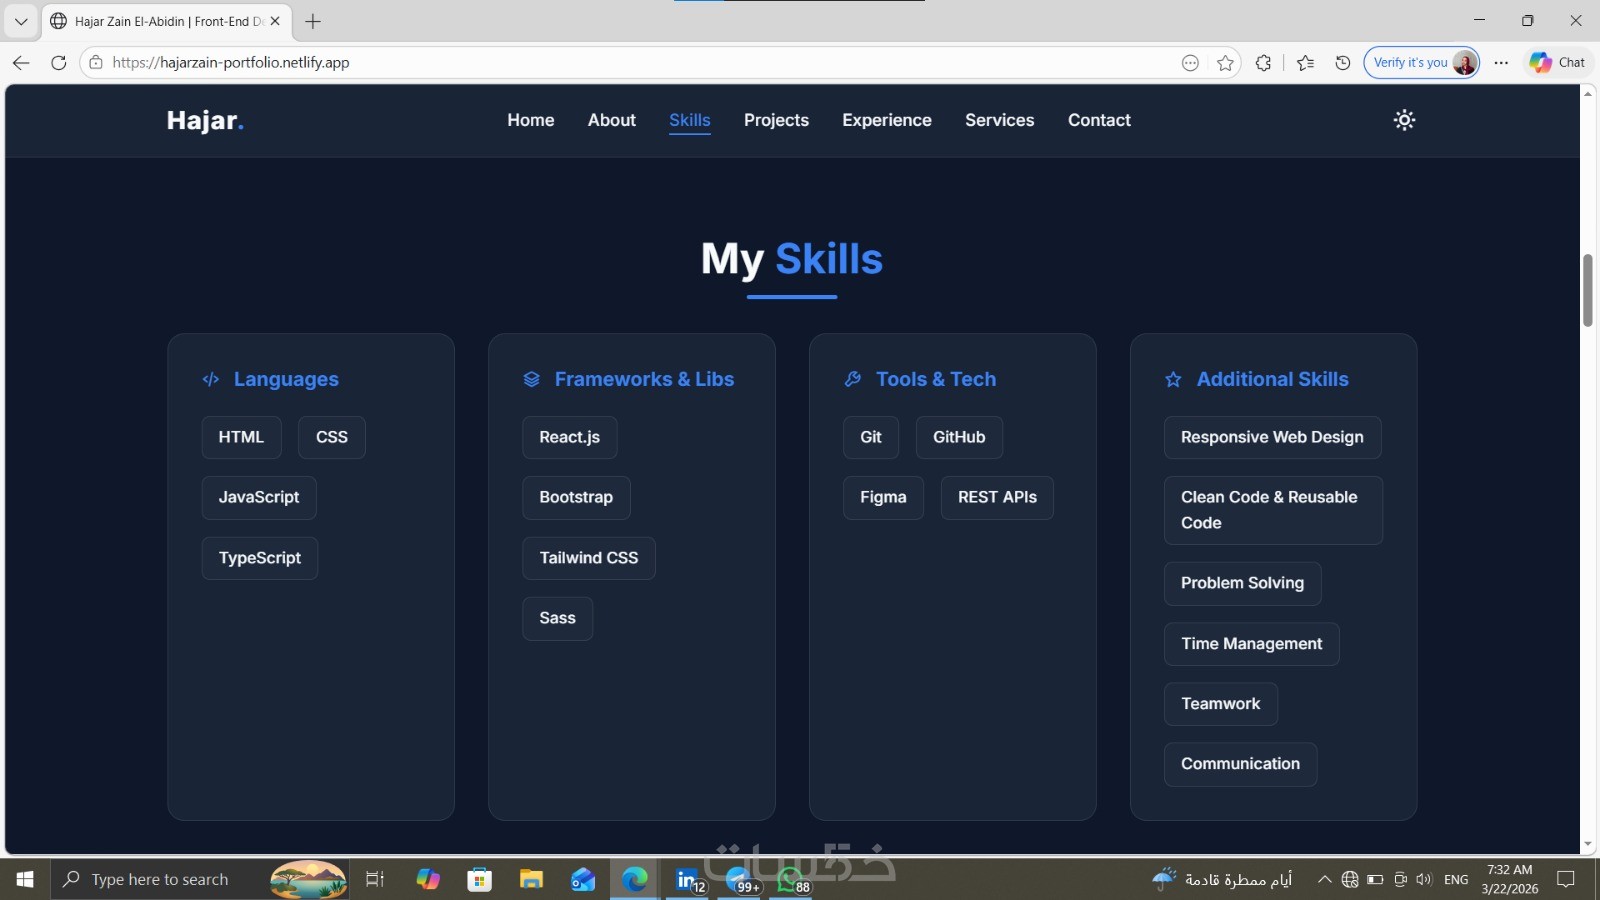Open Edge Settings and more menu

[1501, 63]
